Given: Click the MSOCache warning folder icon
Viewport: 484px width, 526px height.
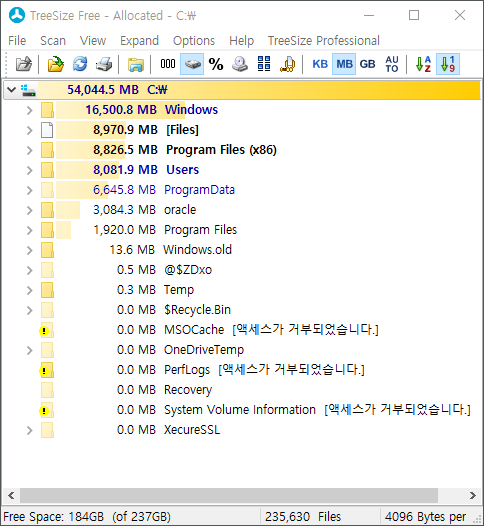Looking at the screenshot, I should click(47, 330).
